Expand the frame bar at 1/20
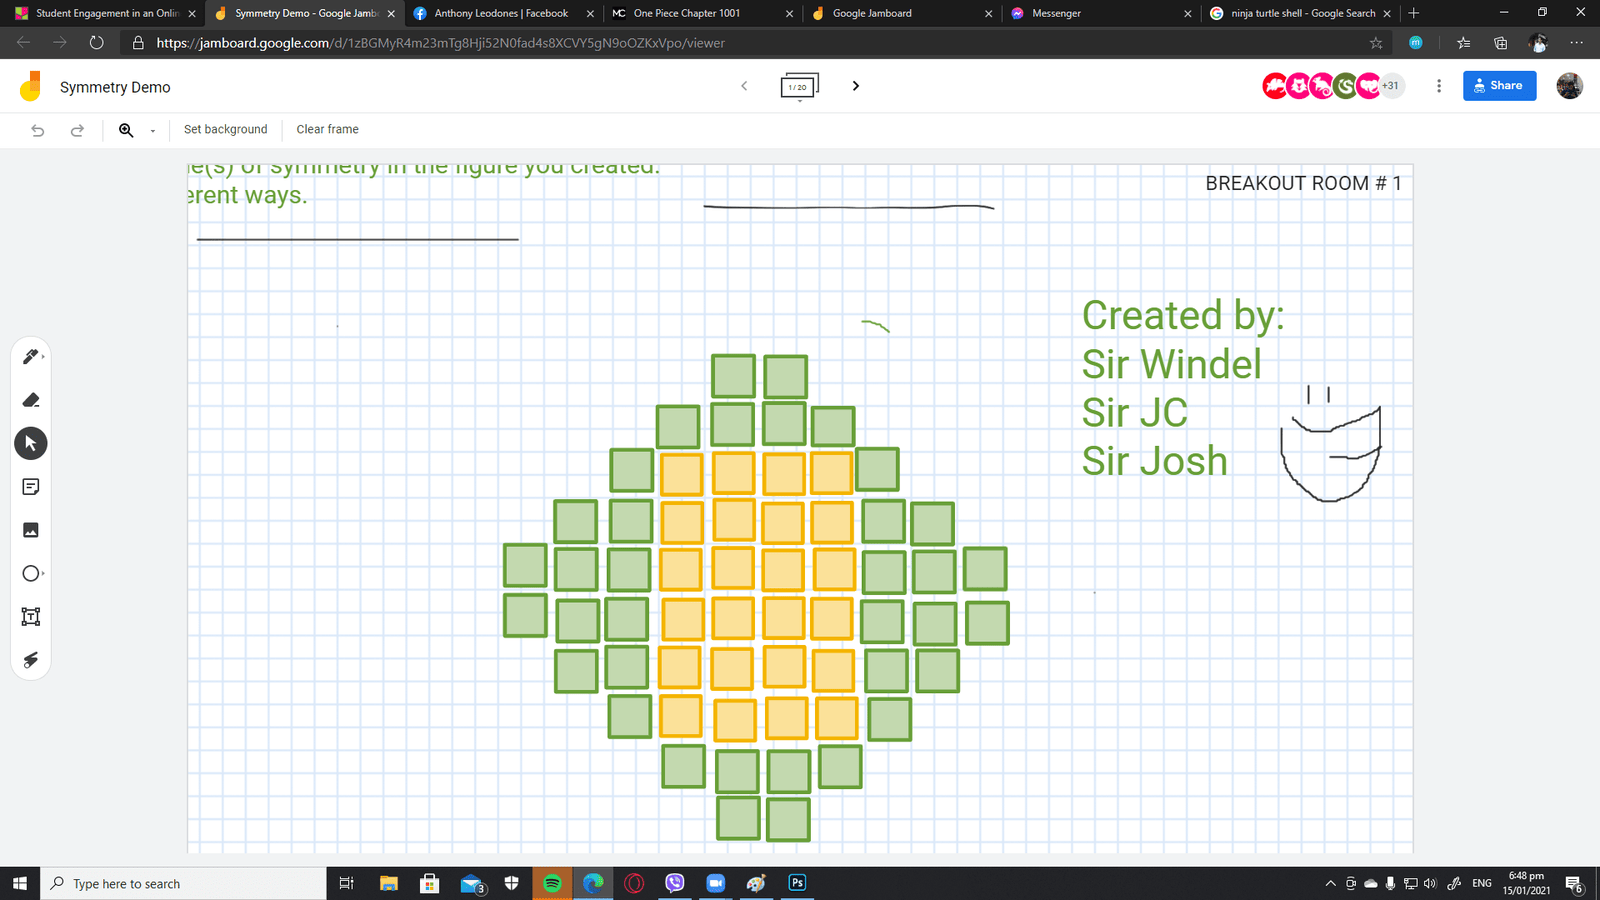Screen dimensions: 1600x900 coord(799,87)
